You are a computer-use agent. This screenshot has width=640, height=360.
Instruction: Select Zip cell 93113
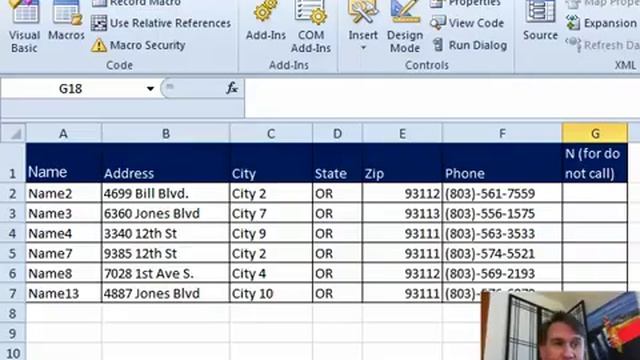[x=402, y=213]
